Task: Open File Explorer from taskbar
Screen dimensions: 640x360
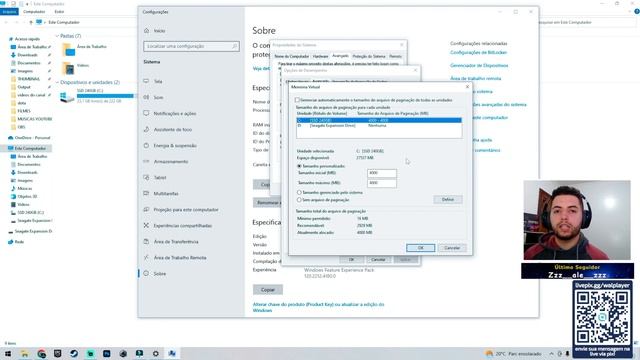Action: point(24,353)
